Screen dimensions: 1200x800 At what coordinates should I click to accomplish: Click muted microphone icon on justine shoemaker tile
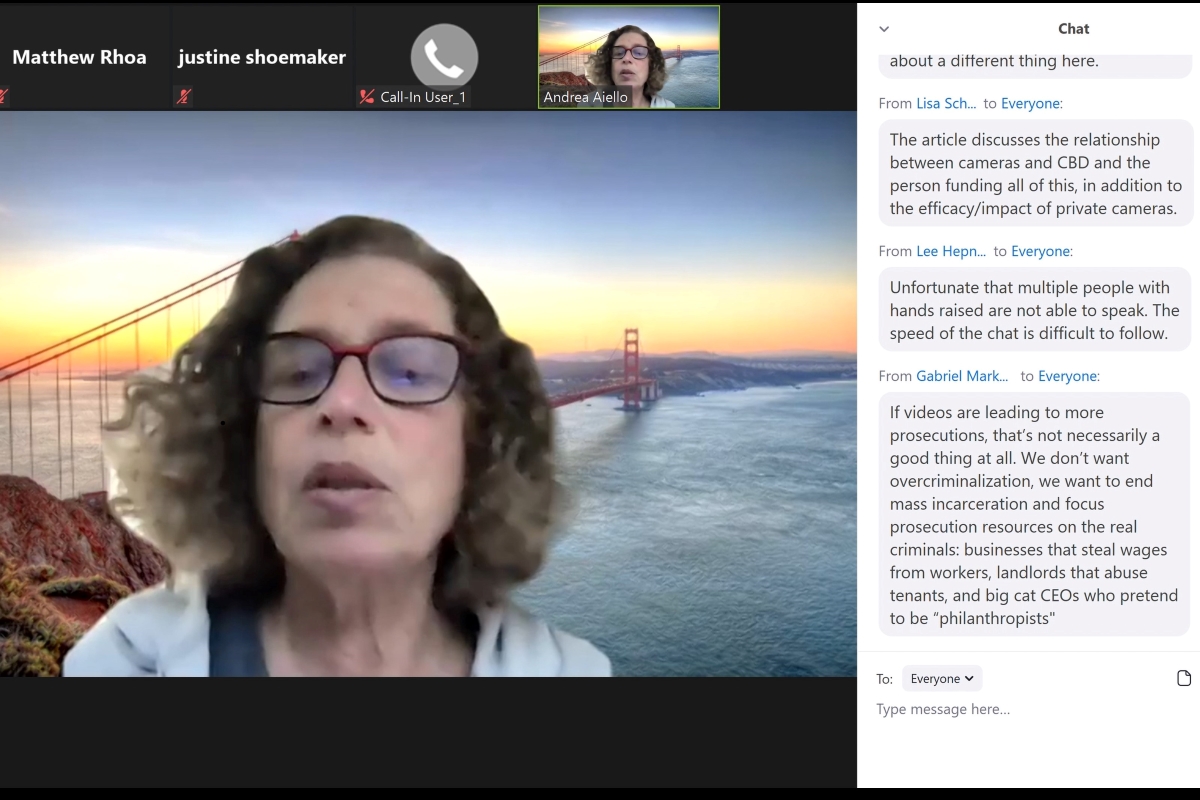coord(184,97)
